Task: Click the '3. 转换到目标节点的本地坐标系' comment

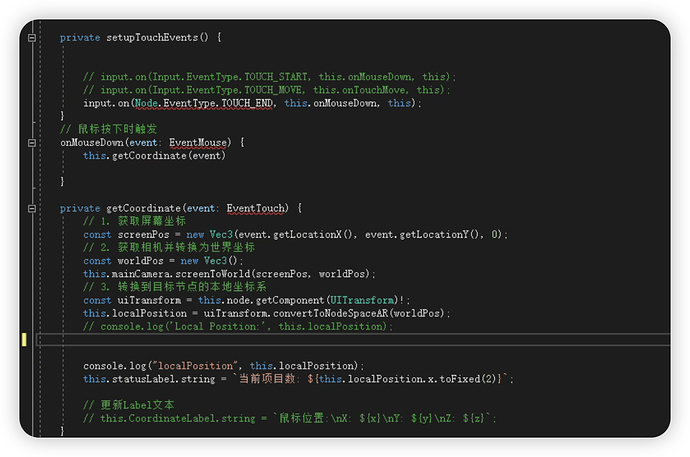Action: [175, 287]
